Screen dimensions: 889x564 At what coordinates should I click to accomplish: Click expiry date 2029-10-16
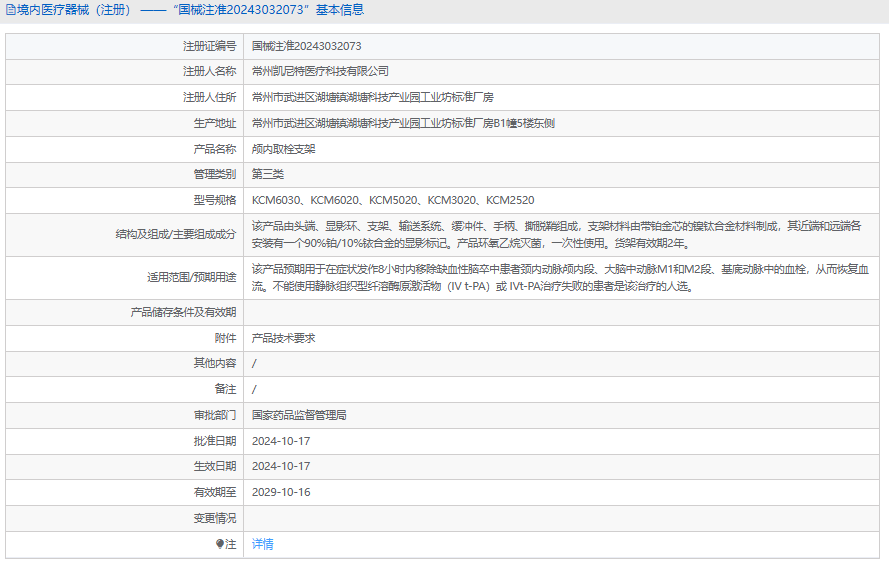tap(281, 493)
